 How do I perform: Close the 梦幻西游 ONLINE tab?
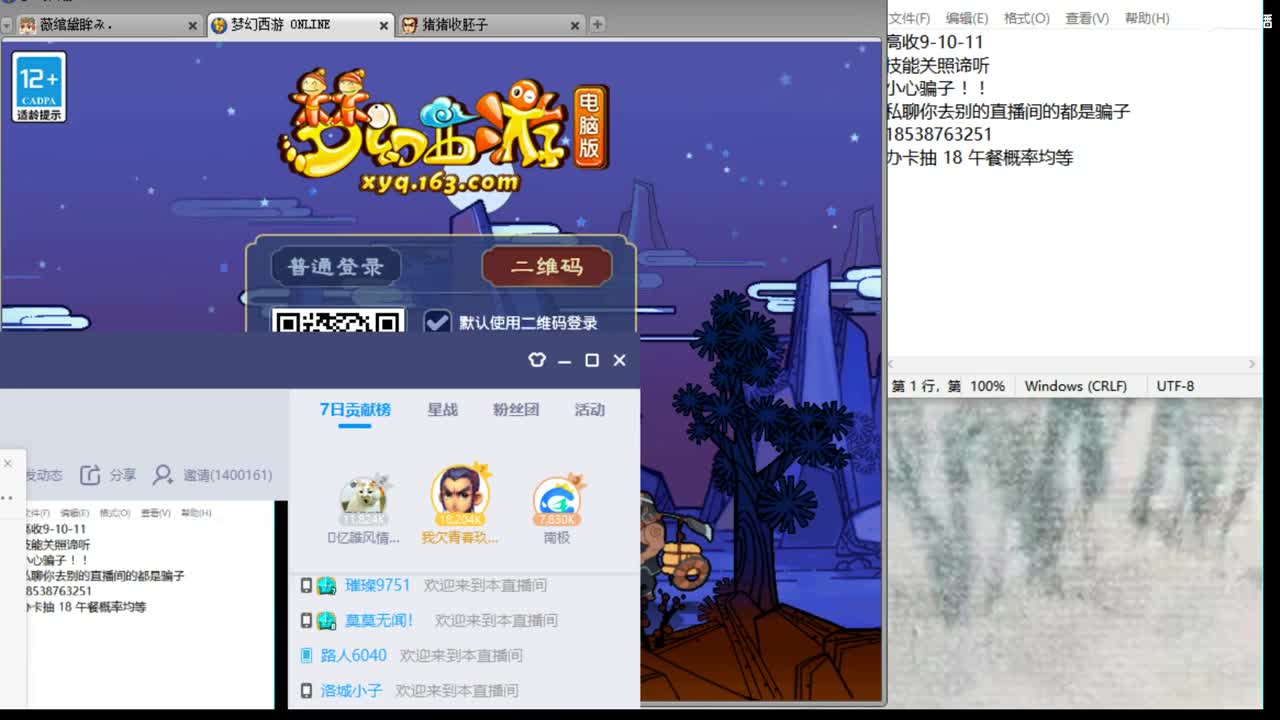[x=384, y=26]
